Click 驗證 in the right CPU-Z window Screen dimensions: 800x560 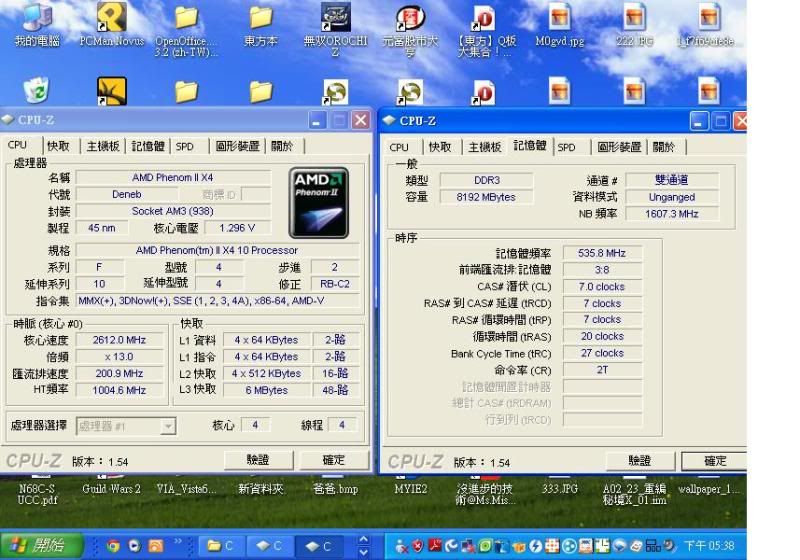[x=640, y=461]
